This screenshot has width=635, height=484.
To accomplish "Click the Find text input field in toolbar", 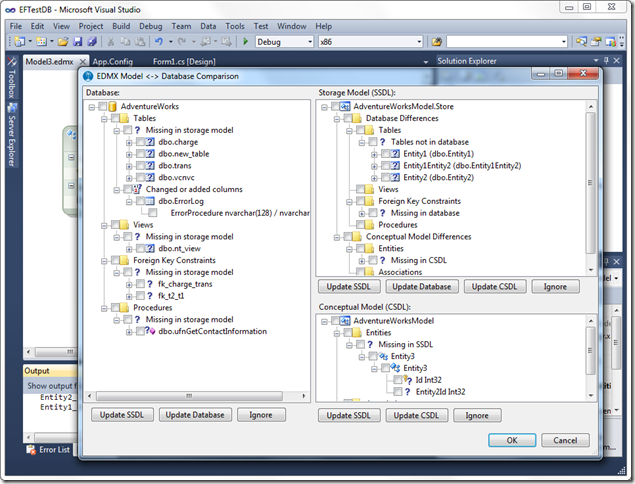I will 506,42.
